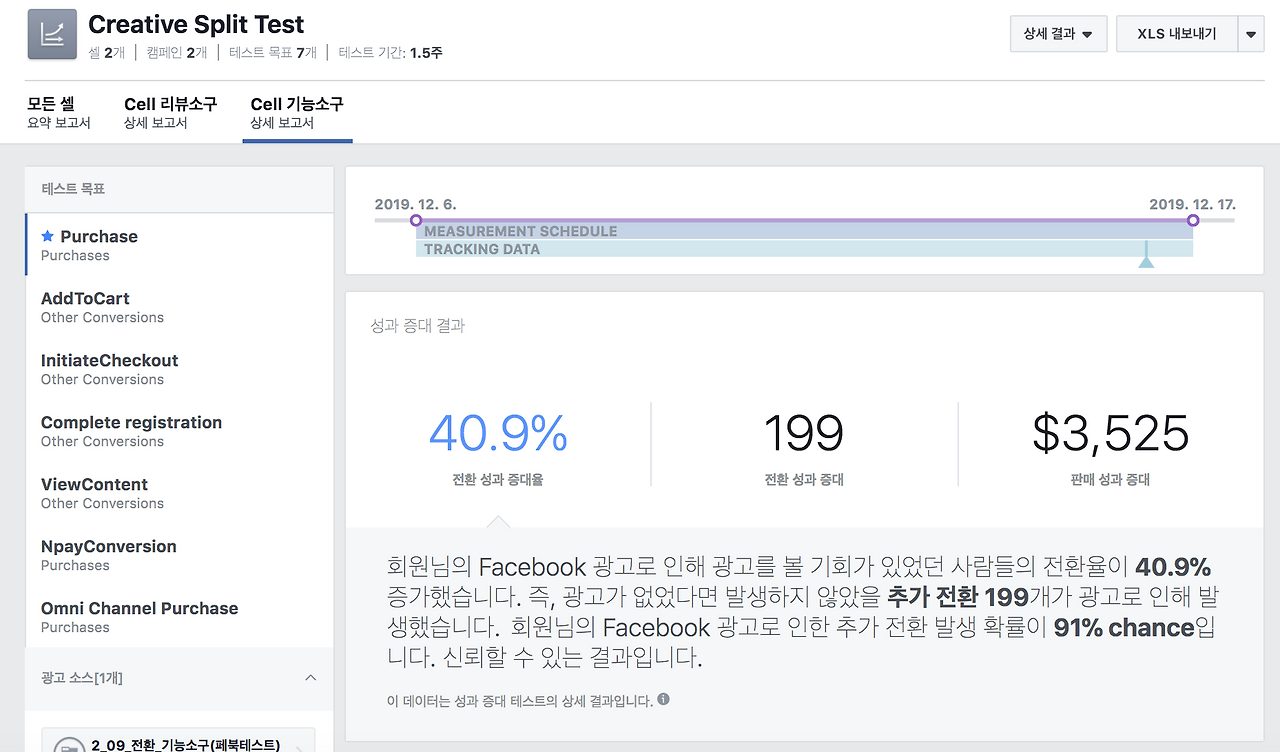Click the star icon next to Purchase
Viewport: 1280px width, 752px height.
click(46, 235)
